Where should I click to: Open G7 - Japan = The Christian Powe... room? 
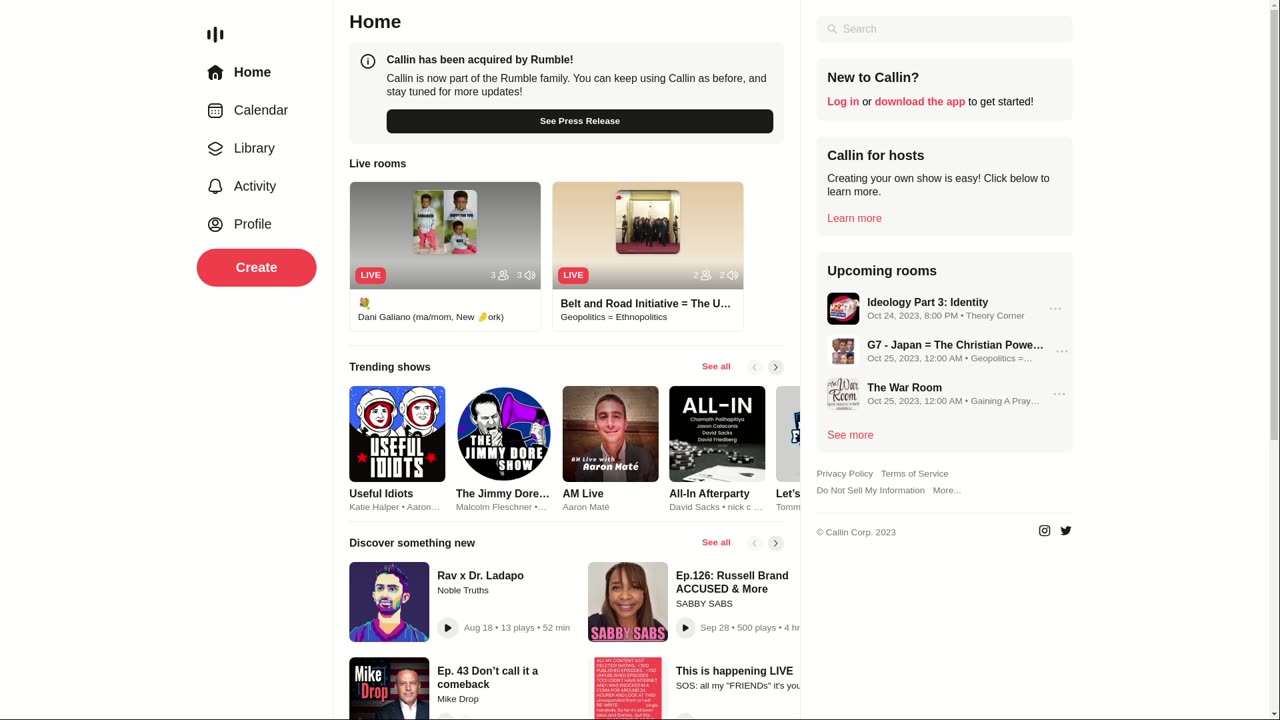(955, 345)
